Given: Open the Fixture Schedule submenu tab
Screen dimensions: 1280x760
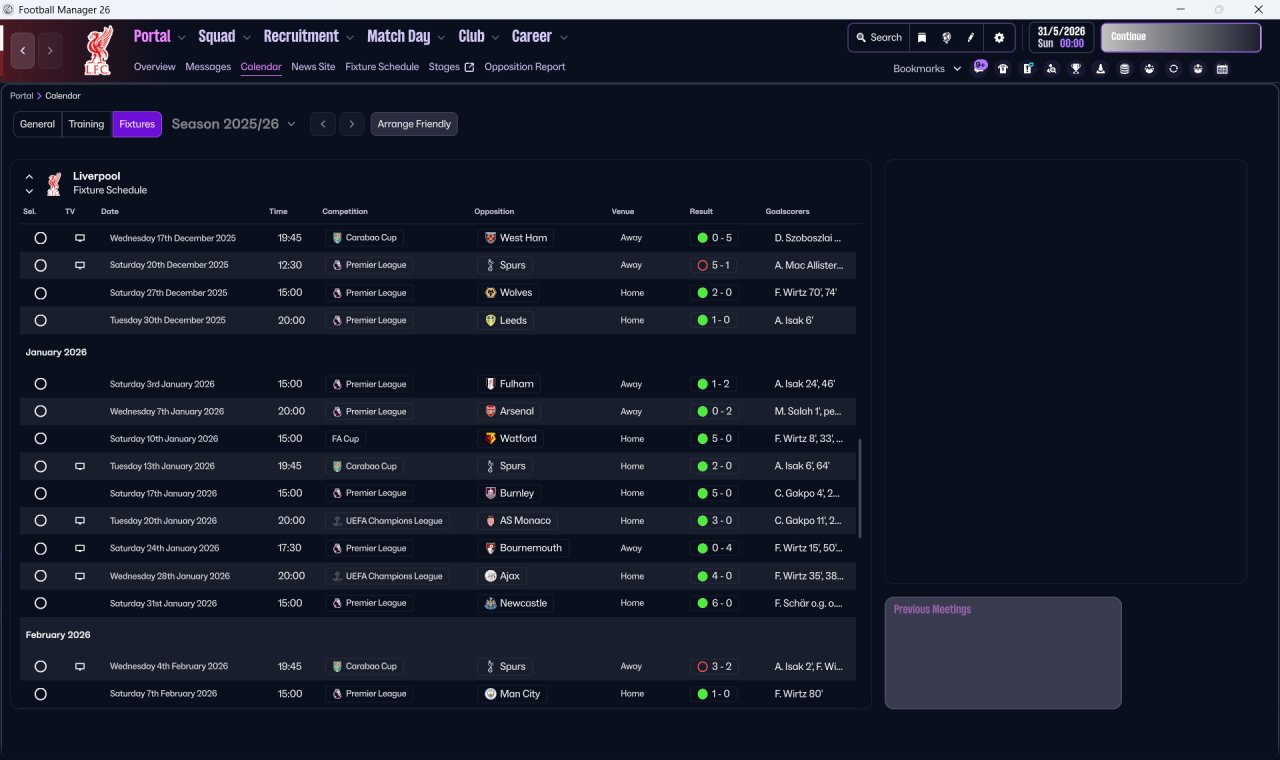Looking at the screenshot, I should (x=382, y=67).
